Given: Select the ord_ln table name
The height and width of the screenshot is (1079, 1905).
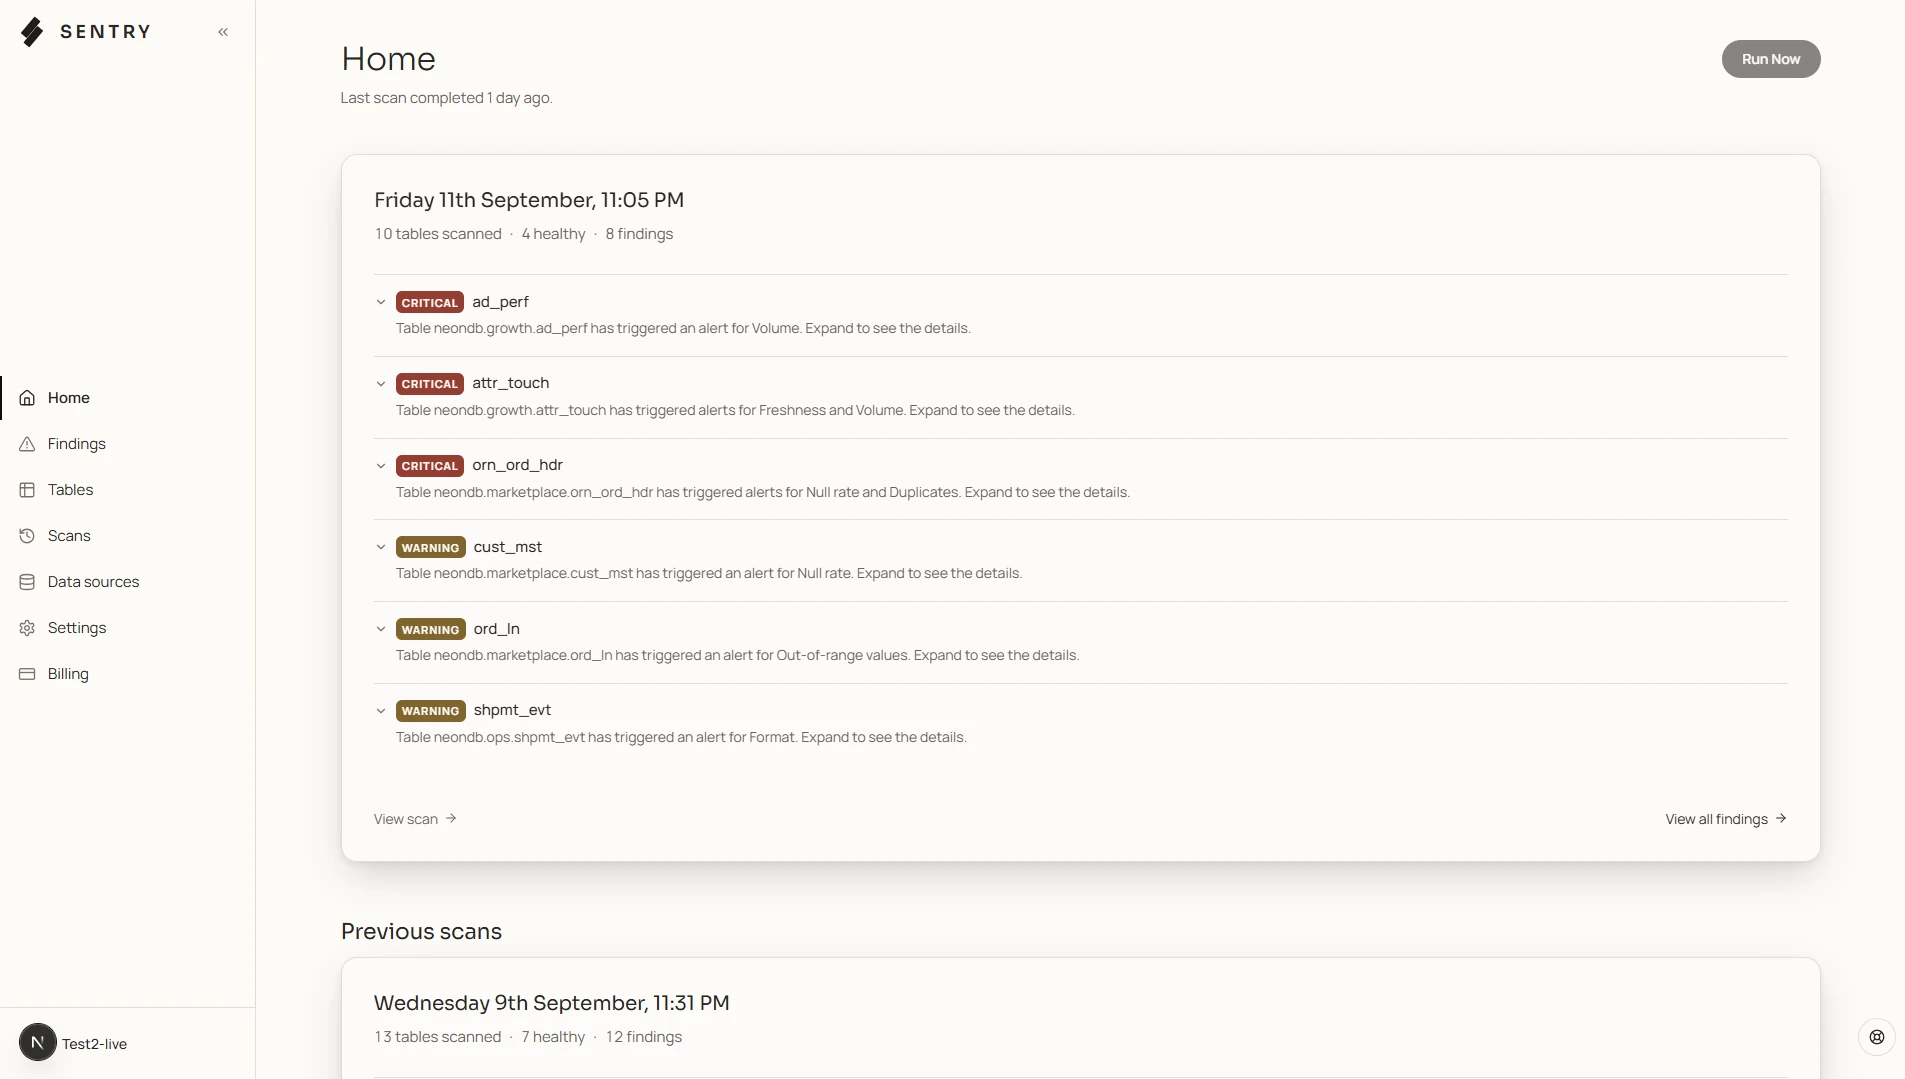Looking at the screenshot, I should pyautogui.click(x=497, y=629).
